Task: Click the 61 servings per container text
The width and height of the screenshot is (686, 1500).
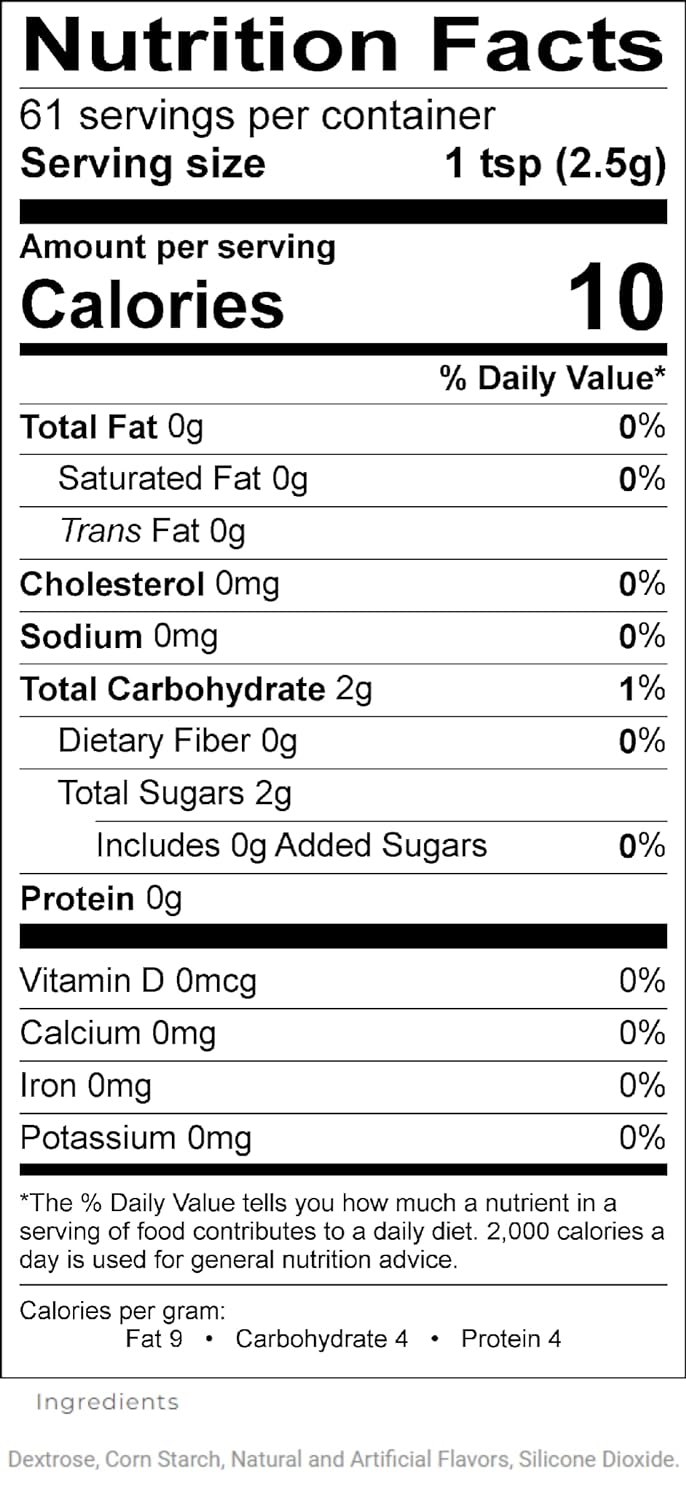Action: point(257,117)
